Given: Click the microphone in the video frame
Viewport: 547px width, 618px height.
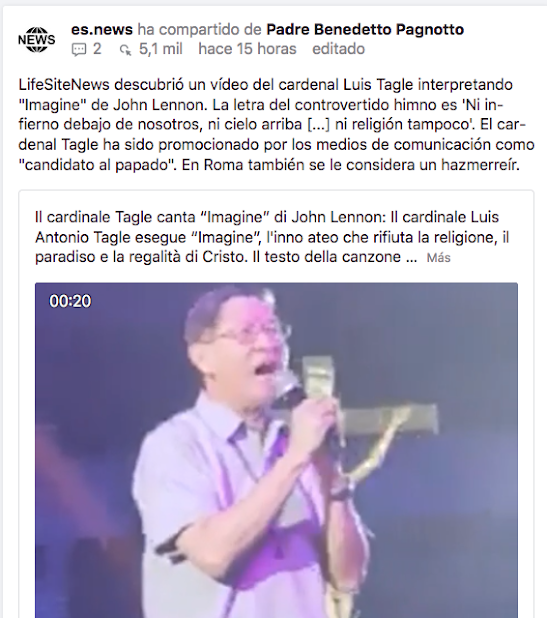Looking at the screenshot, I should 292,388.
